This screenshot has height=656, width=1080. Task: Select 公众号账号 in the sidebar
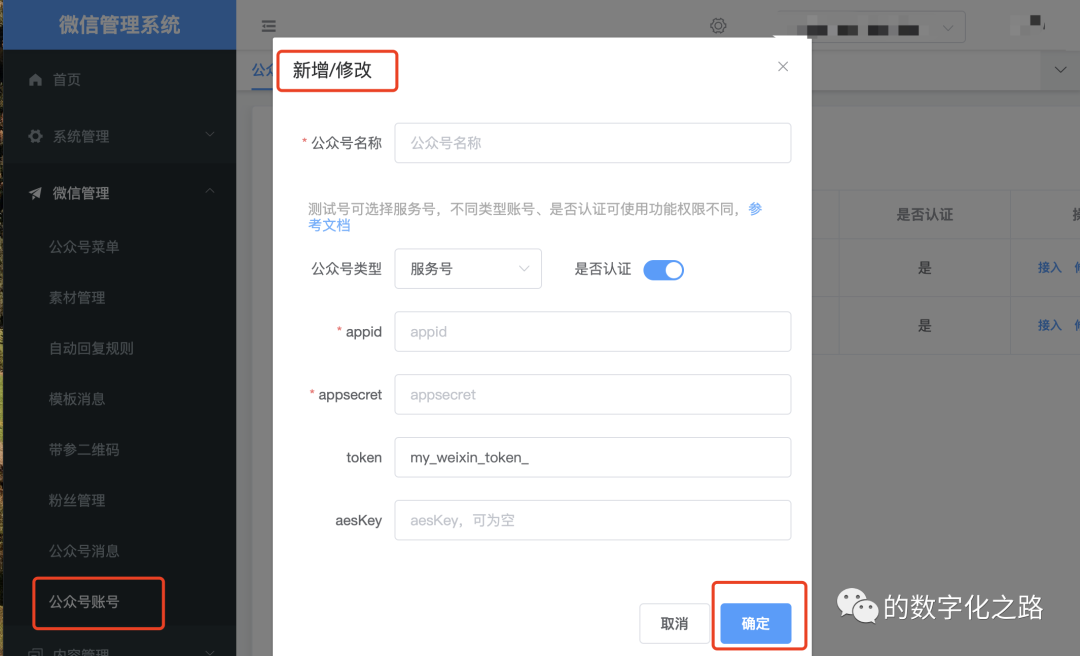[84, 602]
